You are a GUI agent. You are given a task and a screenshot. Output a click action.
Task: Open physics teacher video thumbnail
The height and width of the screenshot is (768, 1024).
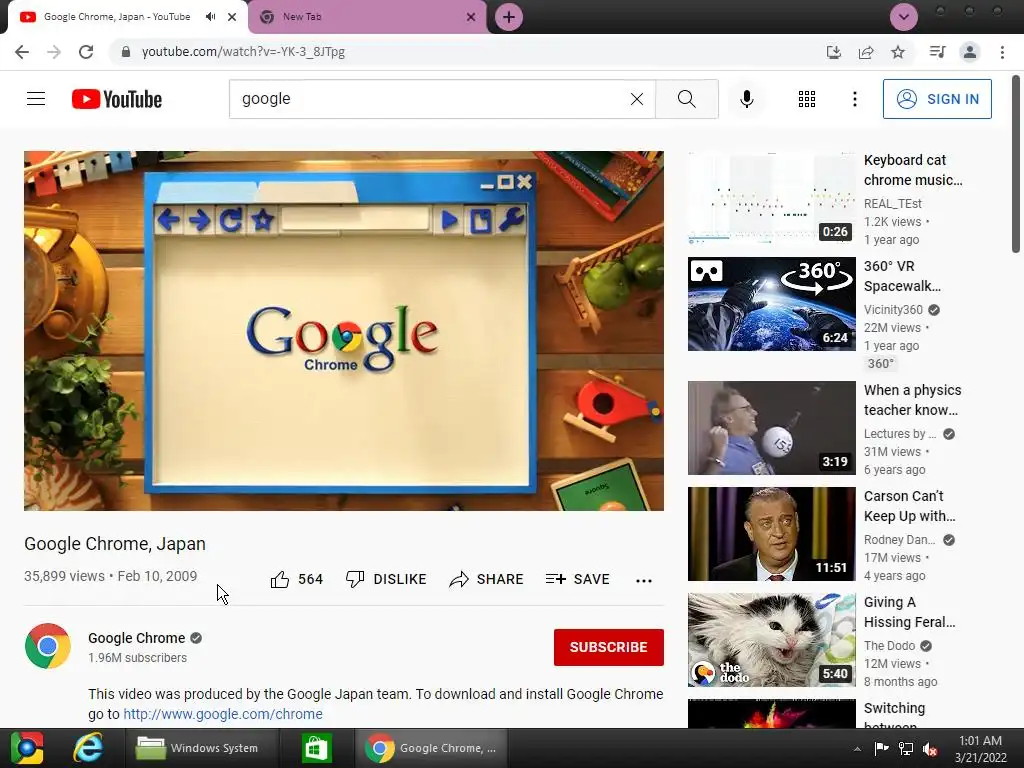[771, 428]
